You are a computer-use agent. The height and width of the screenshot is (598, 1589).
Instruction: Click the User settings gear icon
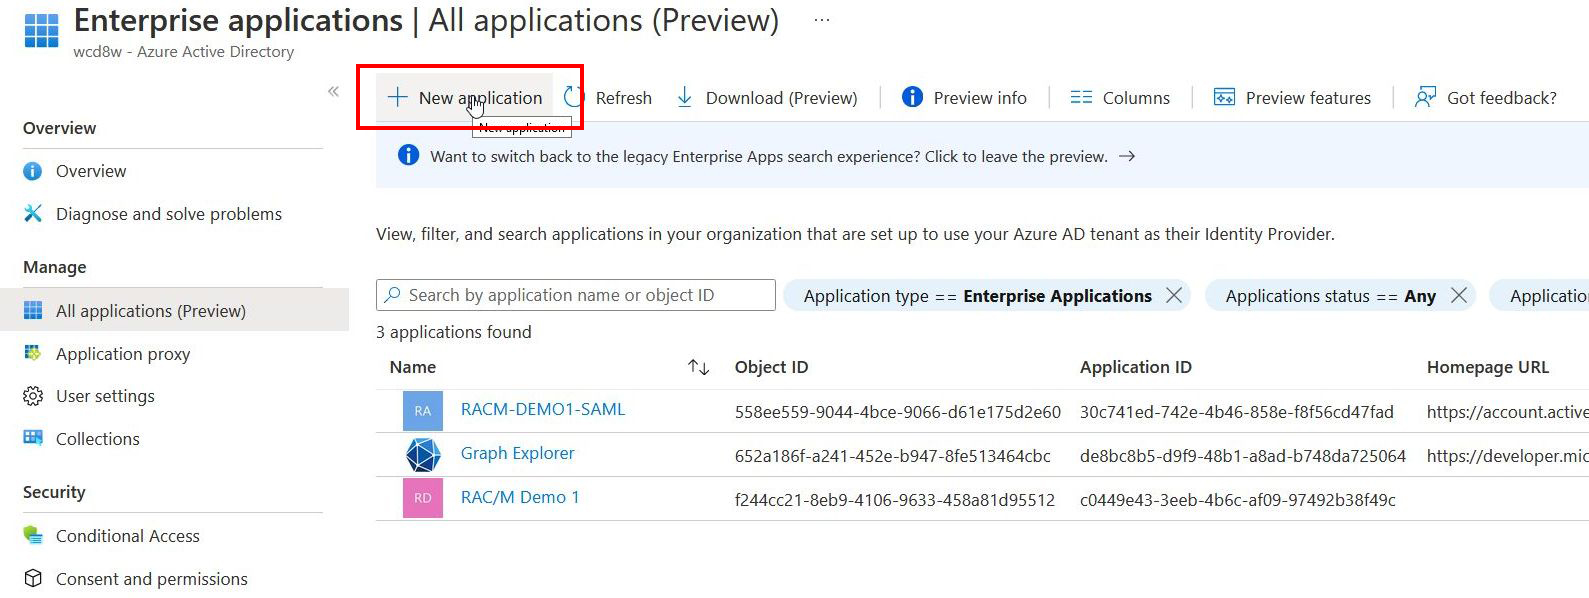coord(33,396)
